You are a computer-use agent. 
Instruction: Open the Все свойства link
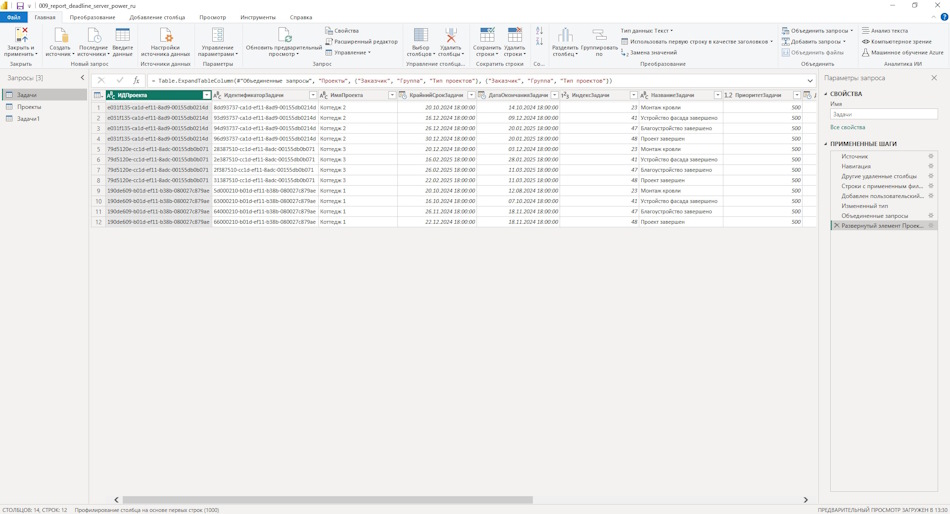pyautogui.click(x=848, y=127)
